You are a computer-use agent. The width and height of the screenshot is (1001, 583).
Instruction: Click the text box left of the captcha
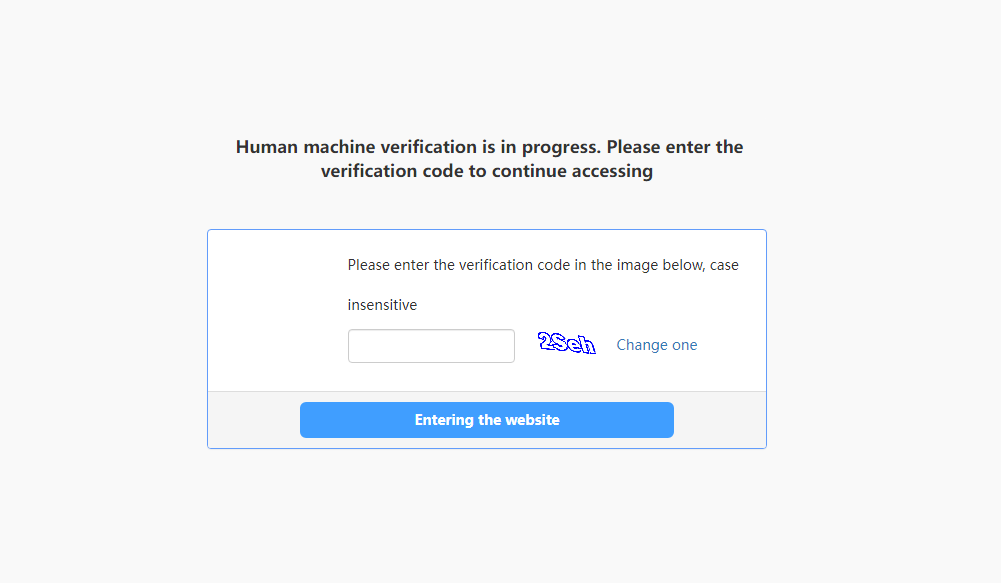click(x=431, y=345)
